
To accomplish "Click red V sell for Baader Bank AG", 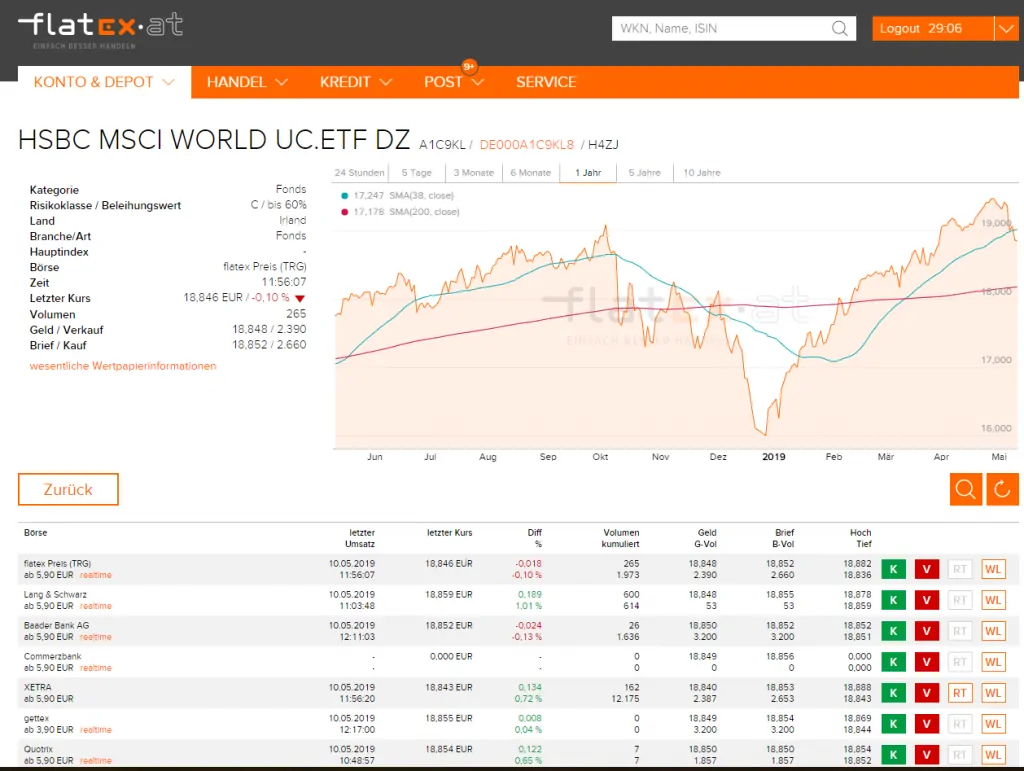I will 927,631.
